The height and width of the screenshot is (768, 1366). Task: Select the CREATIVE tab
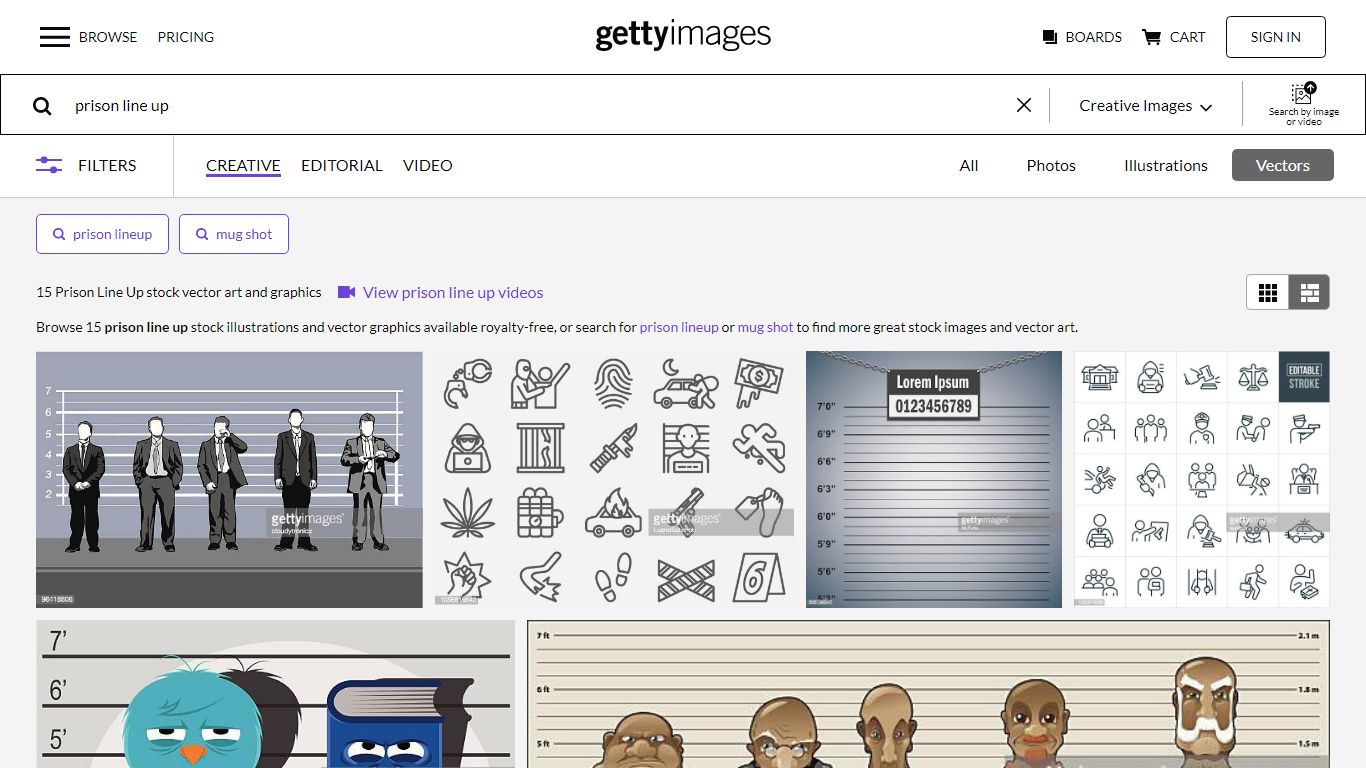(x=243, y=166)
